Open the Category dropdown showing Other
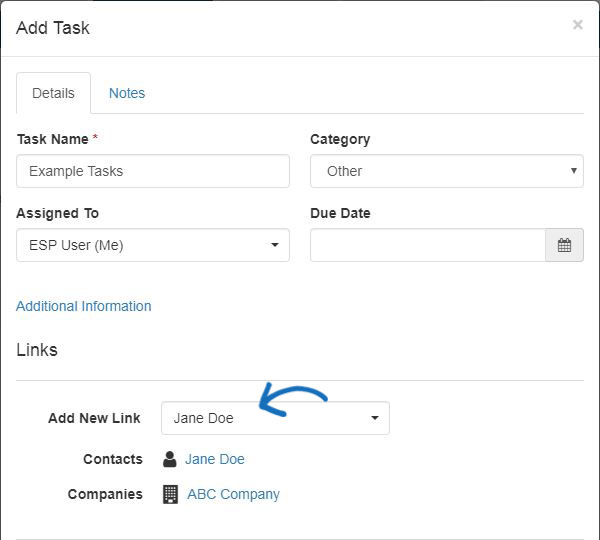Screen dimensions: 600x540 click(447, 171)
